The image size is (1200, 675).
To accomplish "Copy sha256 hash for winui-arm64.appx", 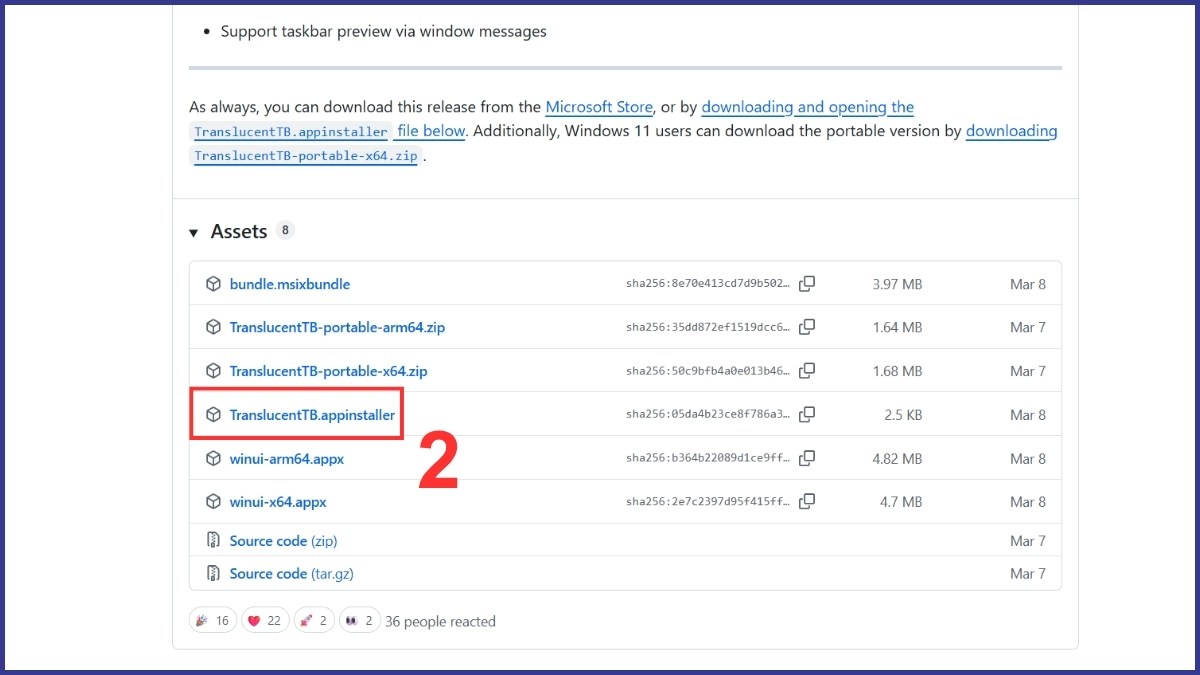I will pyautogui.click(x=807, y=459).
